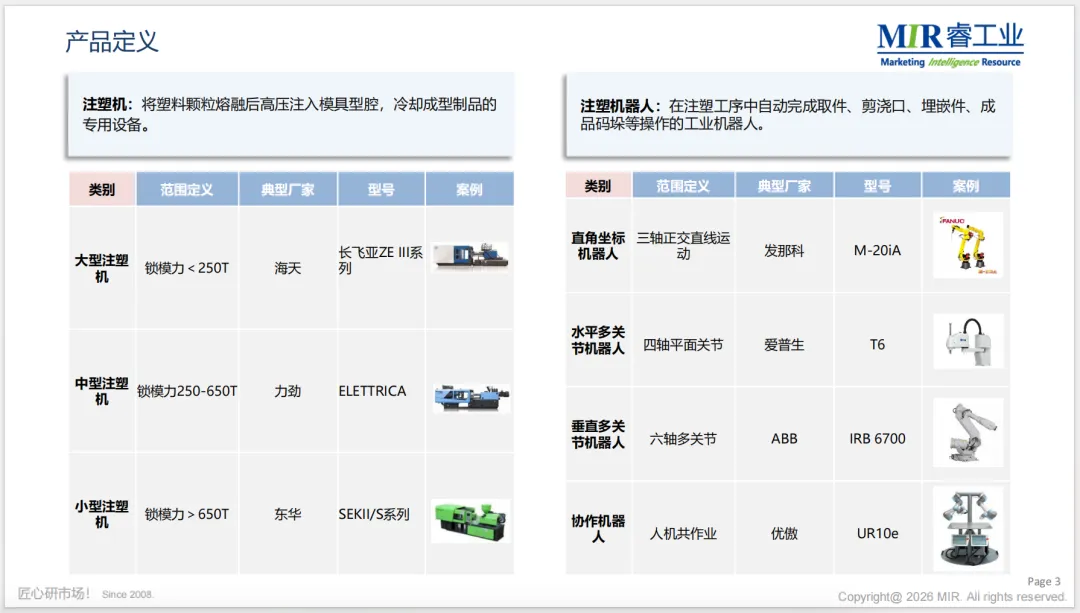Click the 长飞亚ZE III系列 model cell
The width and height of the screenshot is (1080, 613).
click(381, 268)
